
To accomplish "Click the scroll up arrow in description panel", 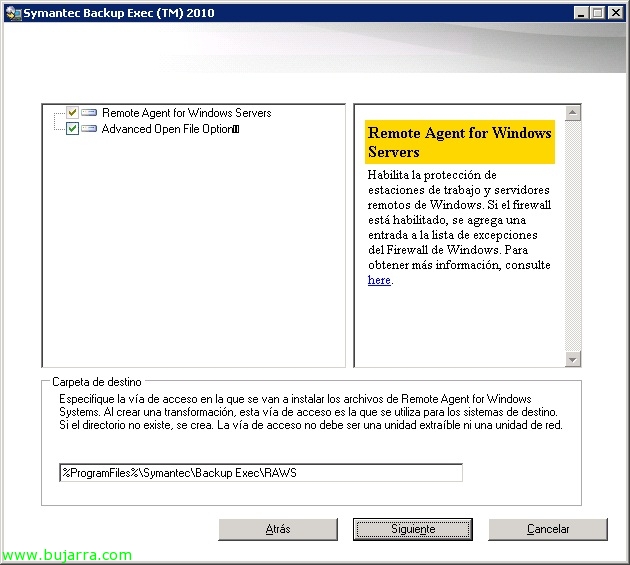I will click(x=573, y=113).
